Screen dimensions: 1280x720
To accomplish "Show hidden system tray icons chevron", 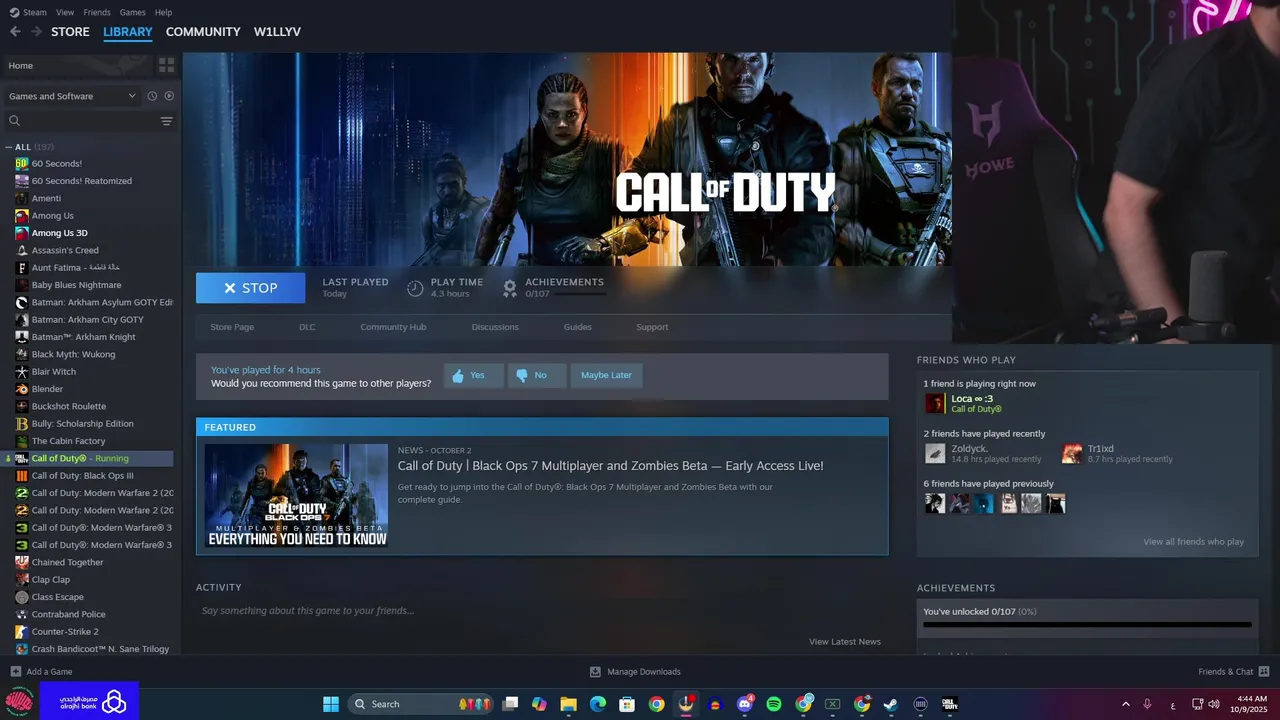I will pos(1125,704).
